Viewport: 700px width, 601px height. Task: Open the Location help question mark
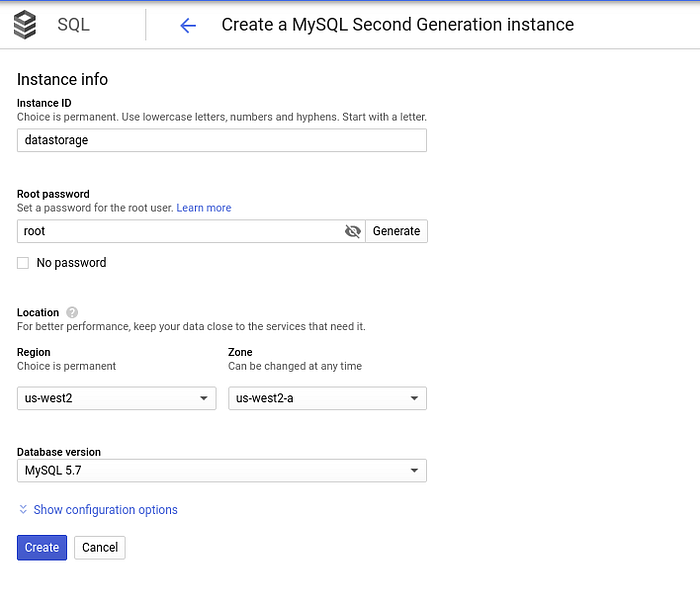72,313
